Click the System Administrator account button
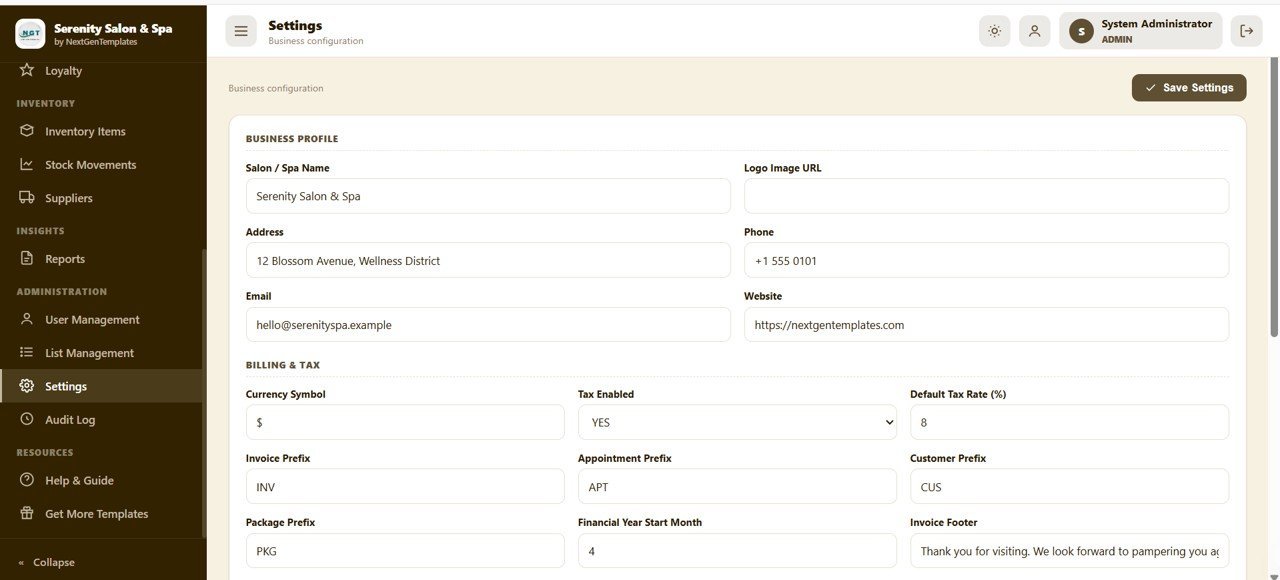This screenshot has height=580, width=1280. pos(1141,31)
